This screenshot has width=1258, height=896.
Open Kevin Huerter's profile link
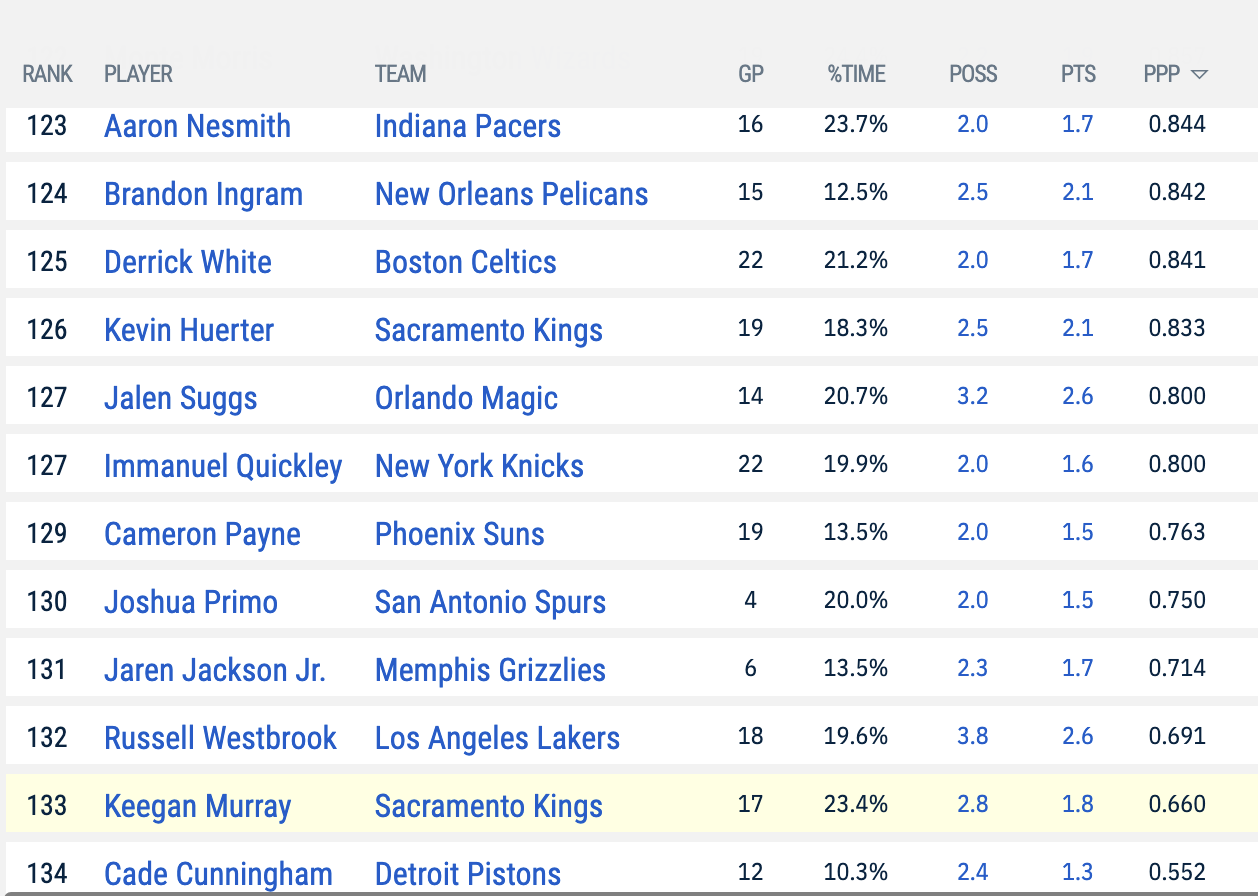click(189, 330)
